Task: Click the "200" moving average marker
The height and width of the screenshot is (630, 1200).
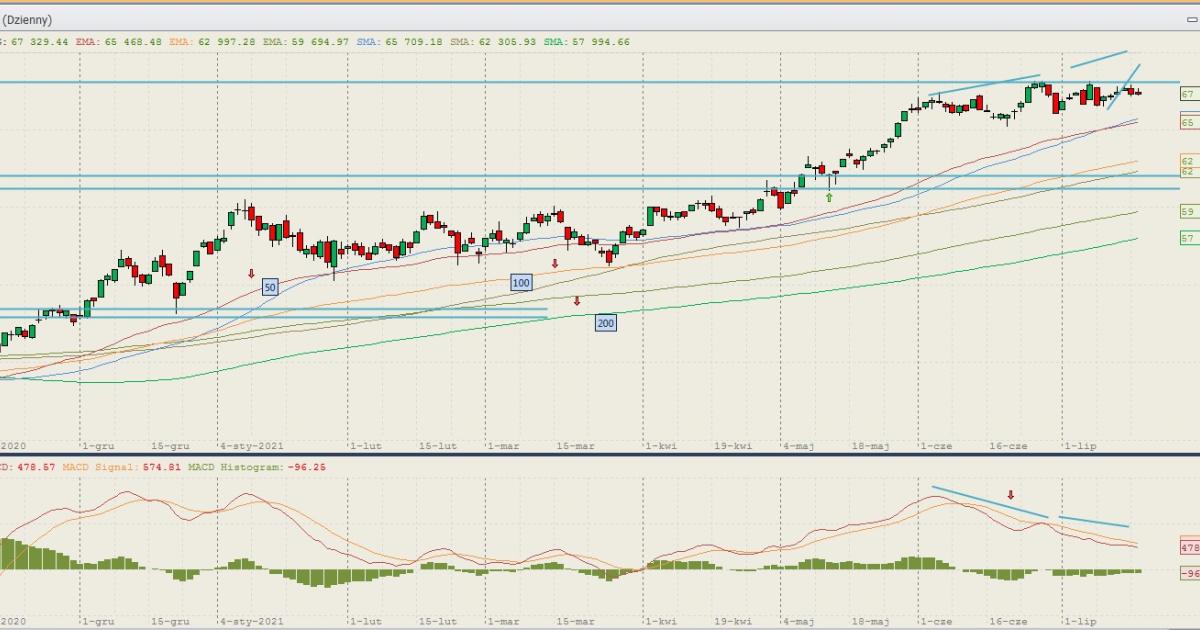Action: [x=605, y=323]
